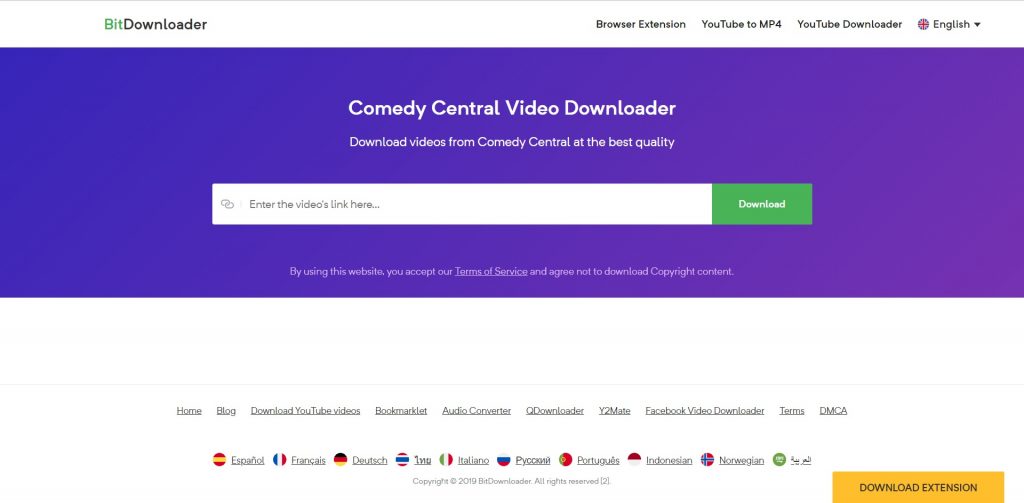Open the Facebook Video Downloader link

(x=705, y=411)
